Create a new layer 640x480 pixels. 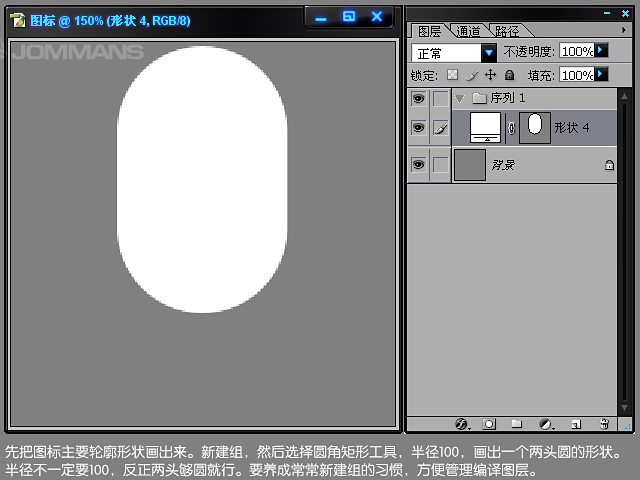[x=575, y=424]
